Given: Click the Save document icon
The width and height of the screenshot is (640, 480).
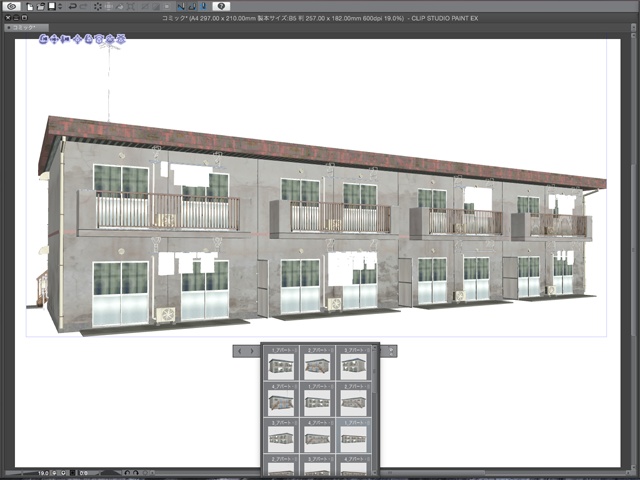Looking at the screenshot, I should [52, 6].
